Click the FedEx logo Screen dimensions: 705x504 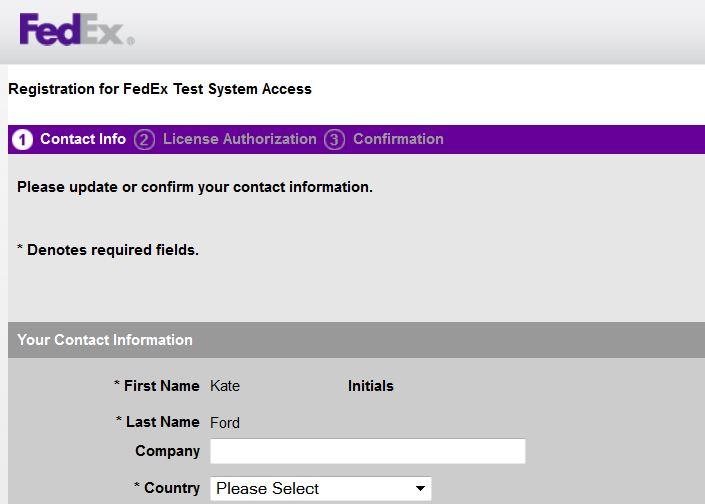click(x=76, y=30)
